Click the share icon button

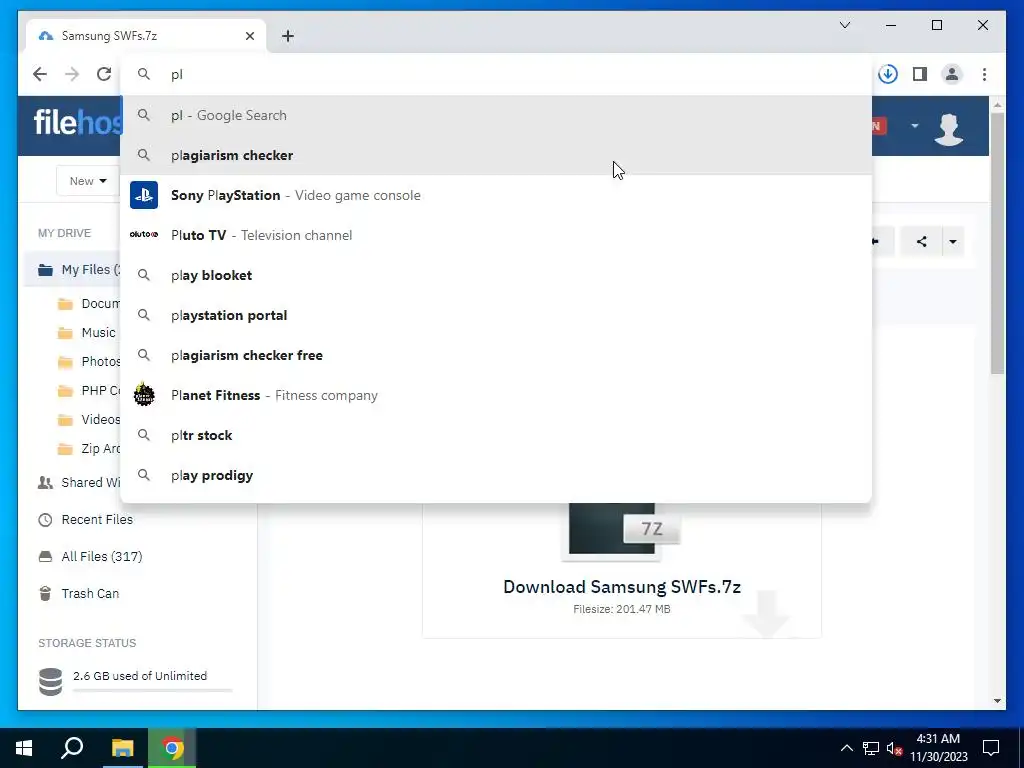coord(921,242)
